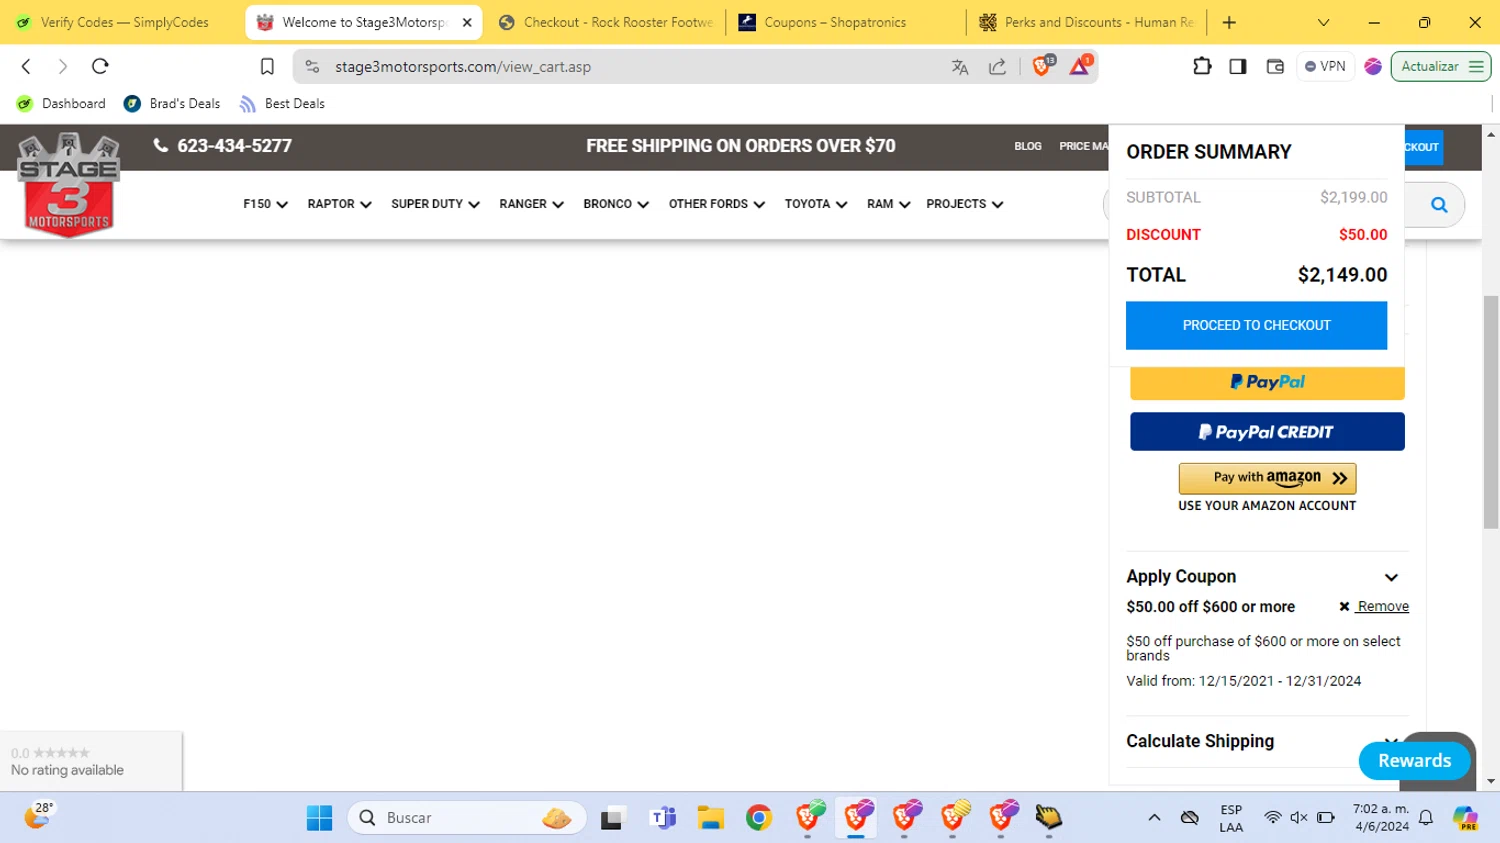Click the share page icon

(997, 67)
